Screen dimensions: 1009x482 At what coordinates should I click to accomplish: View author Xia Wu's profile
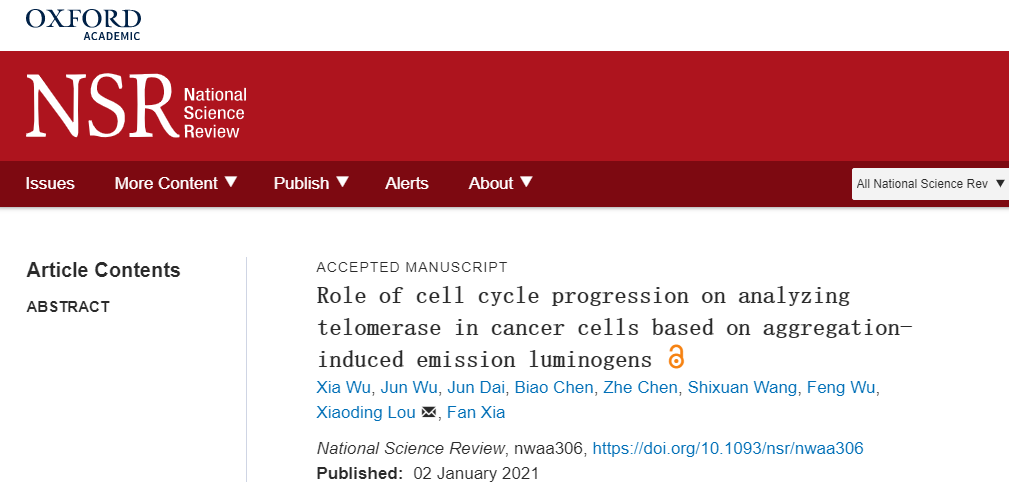pyautogui.click(x=344, y=387)
